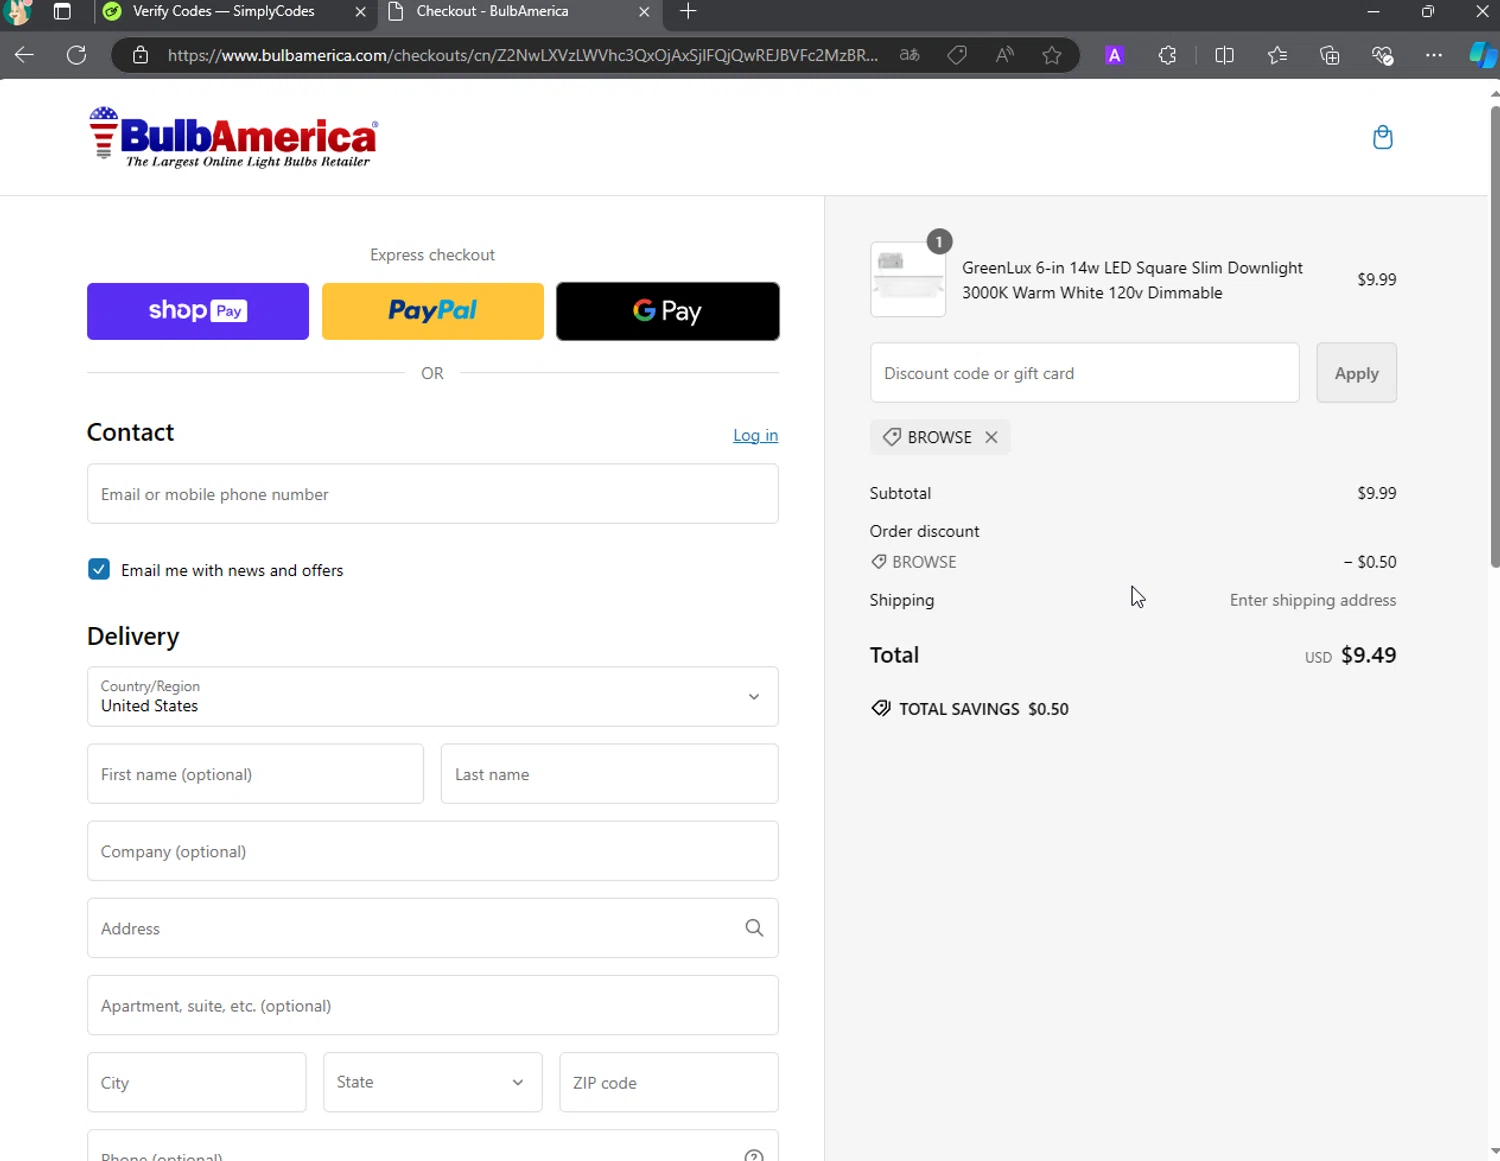1500x1161 pixels.
Task: Open Settings and more ellipsis menu
Action: 1434,55
